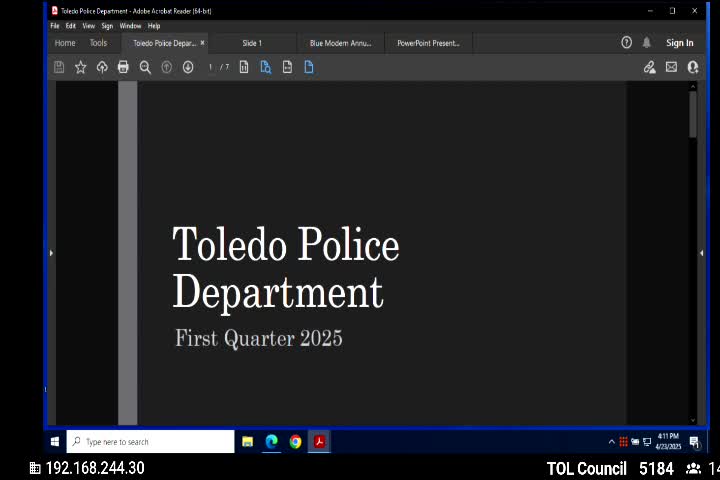Go to next page with down arrow
720x480 pixels.
point(188,67)
